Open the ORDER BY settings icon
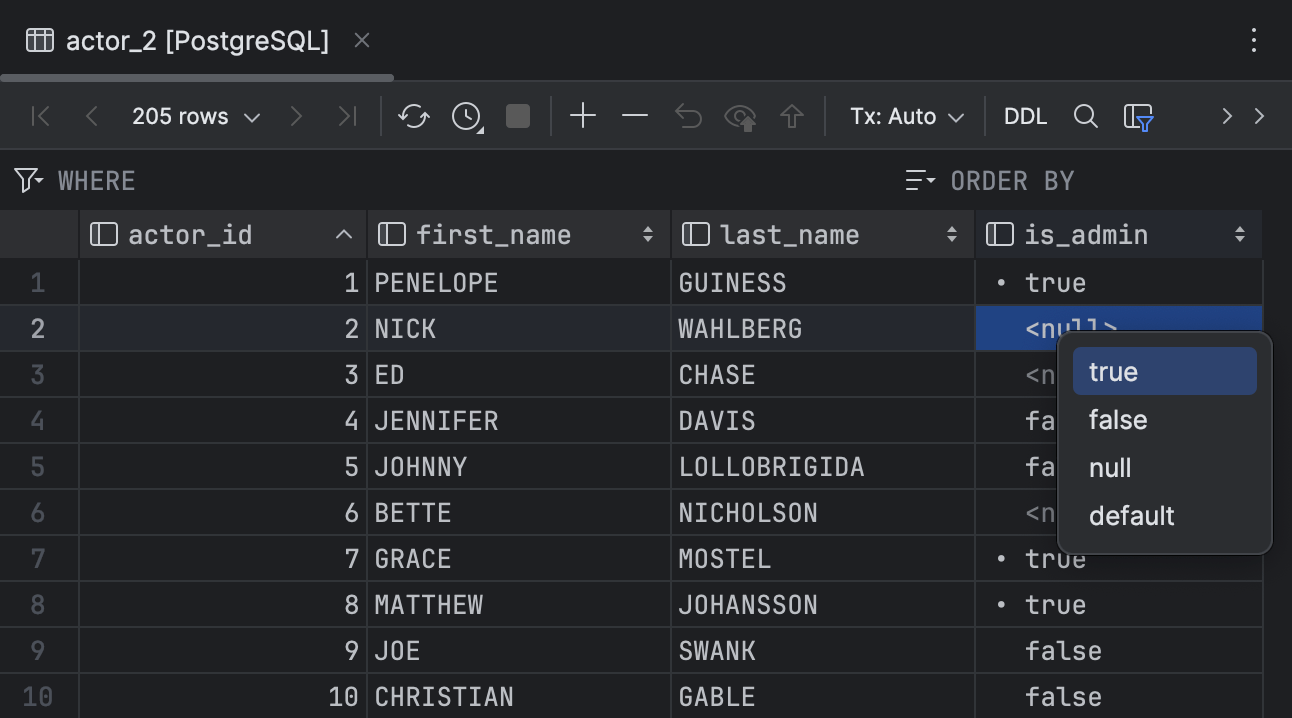 pyautogui.click(x=919, y=180)
